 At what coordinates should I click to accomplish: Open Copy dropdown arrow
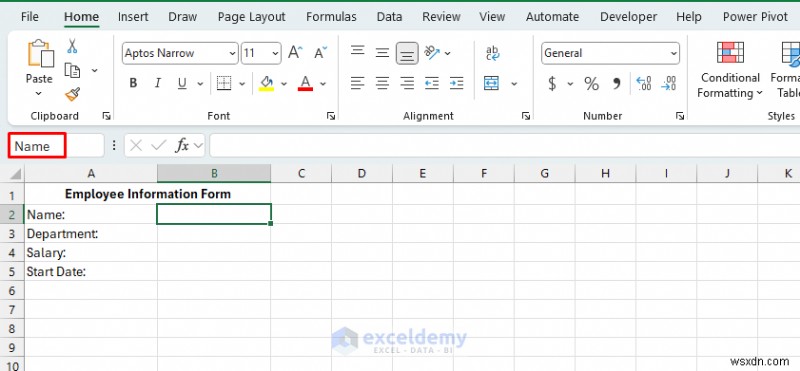pos(94,70)
